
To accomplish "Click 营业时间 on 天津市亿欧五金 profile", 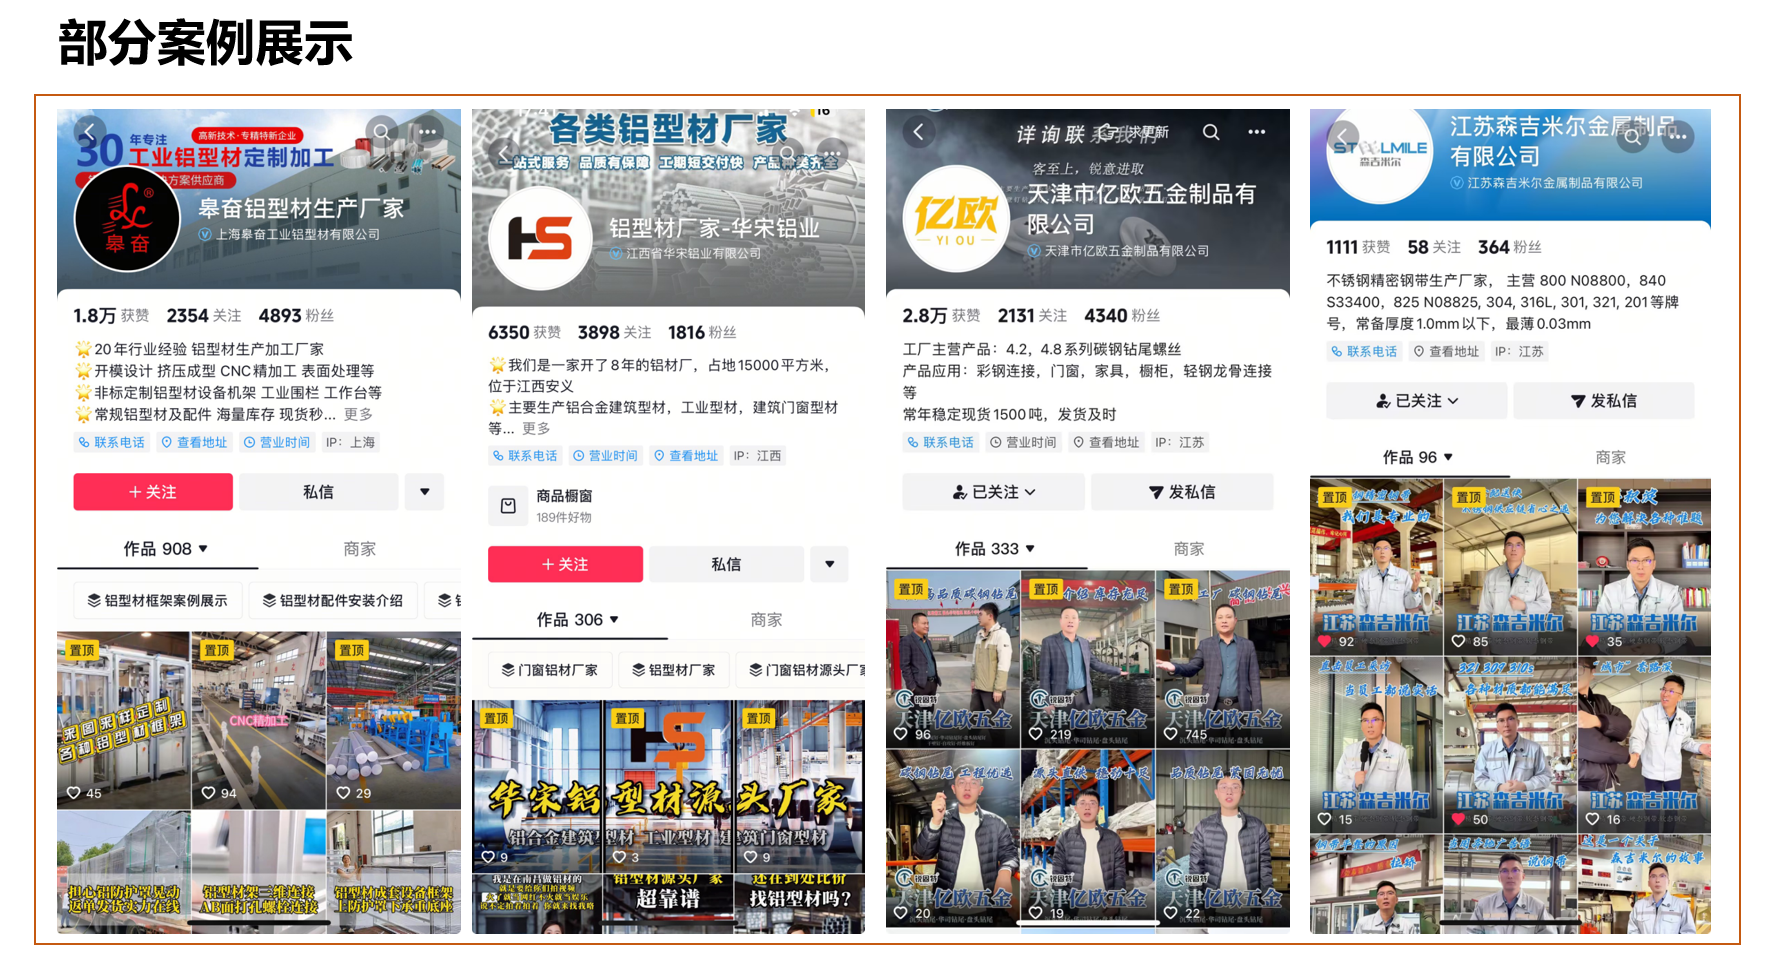I will [x=1023, y=442].
